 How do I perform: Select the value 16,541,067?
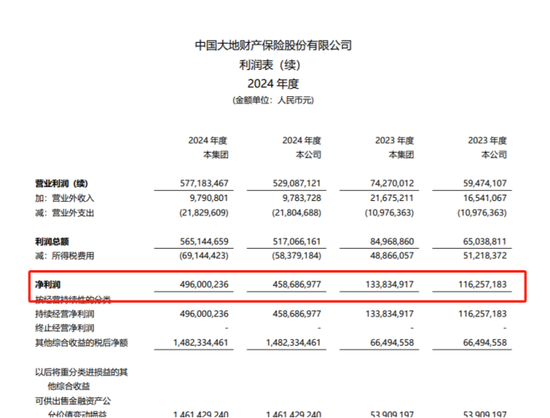(x=485, y=198)
